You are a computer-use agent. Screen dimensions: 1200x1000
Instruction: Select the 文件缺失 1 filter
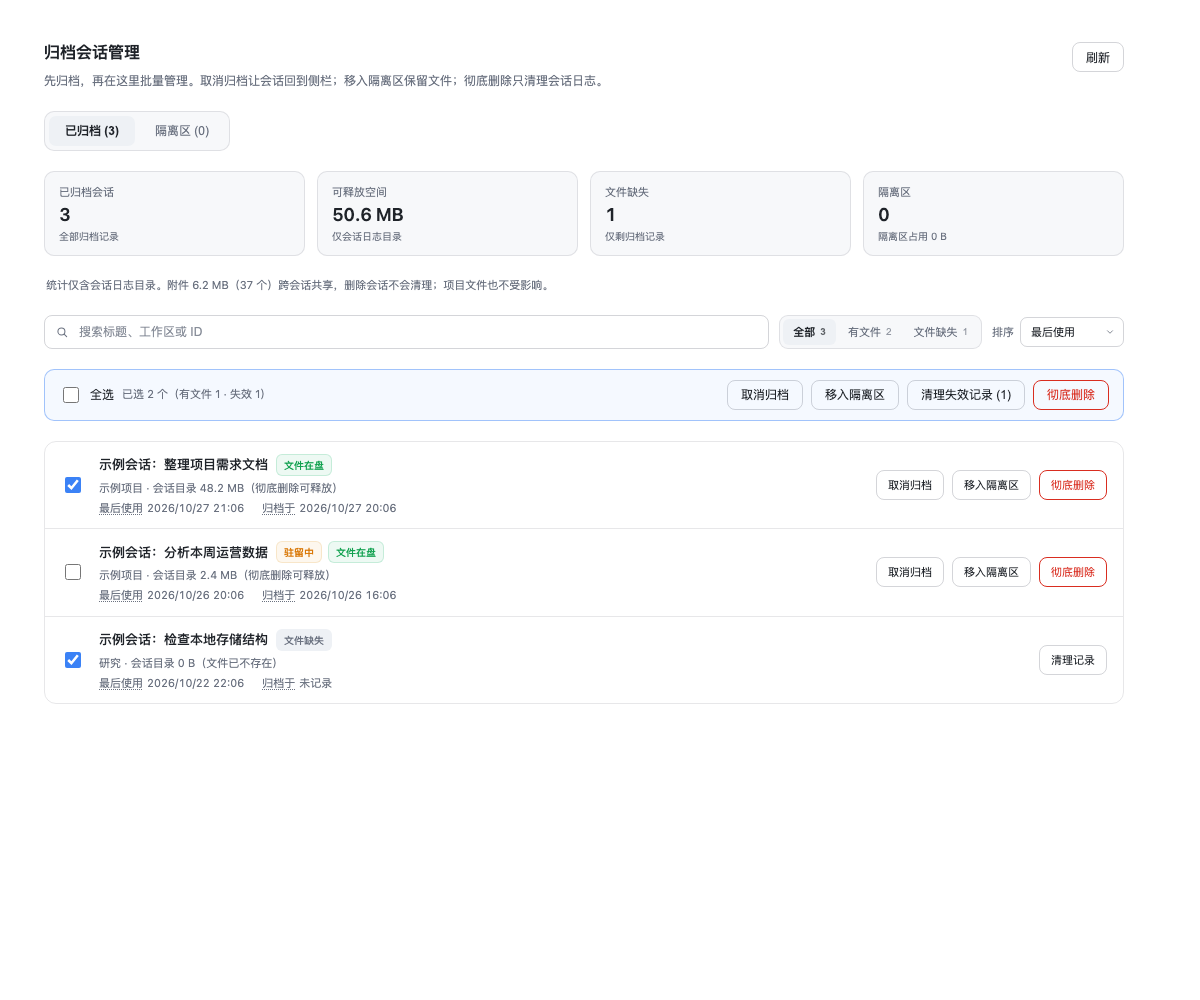pyautogui.click(x=940, y=332)
